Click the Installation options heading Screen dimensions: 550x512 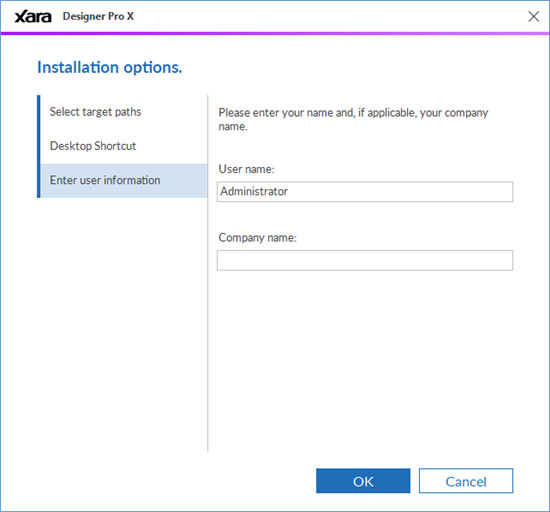click(110, 67)
